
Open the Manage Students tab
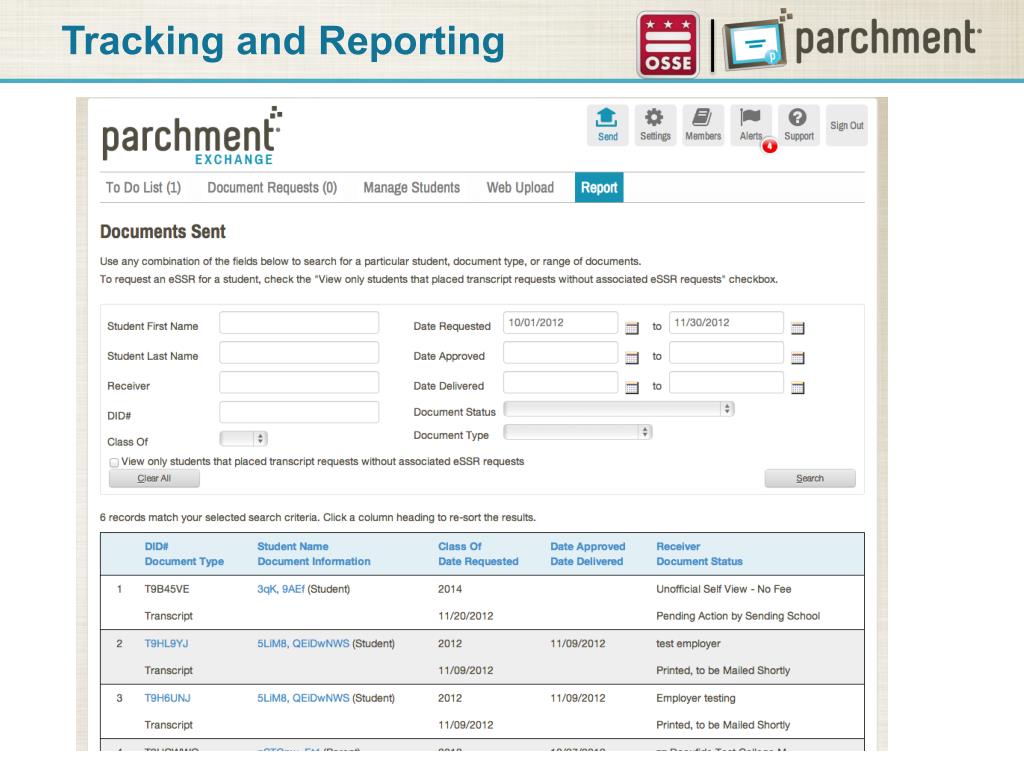pyautogui.click(x=411, y=188)
